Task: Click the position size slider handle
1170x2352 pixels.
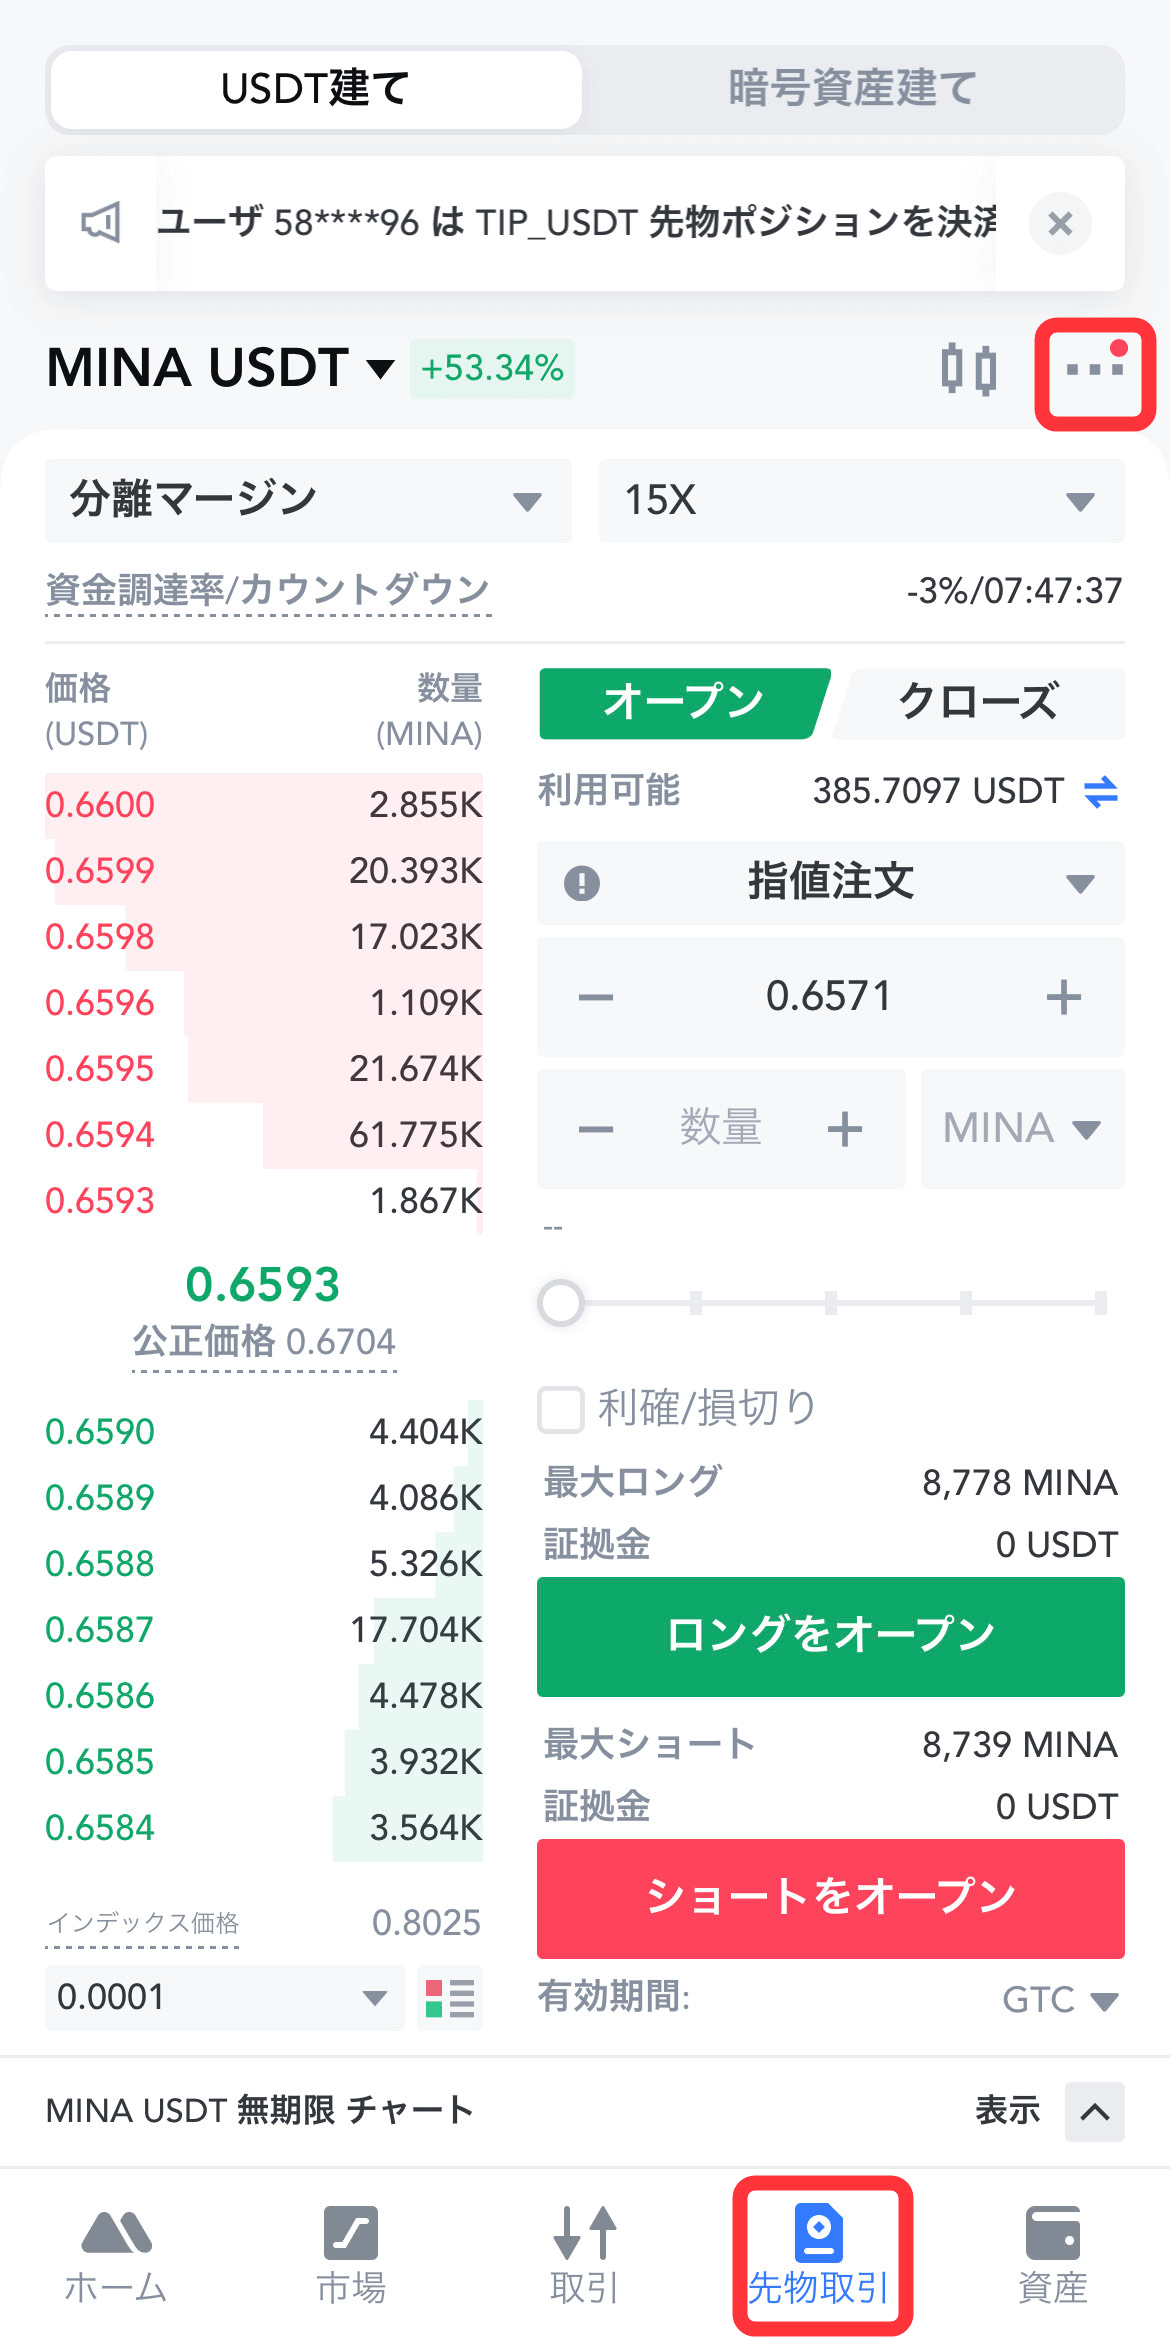Action: tap(561, 1303)
